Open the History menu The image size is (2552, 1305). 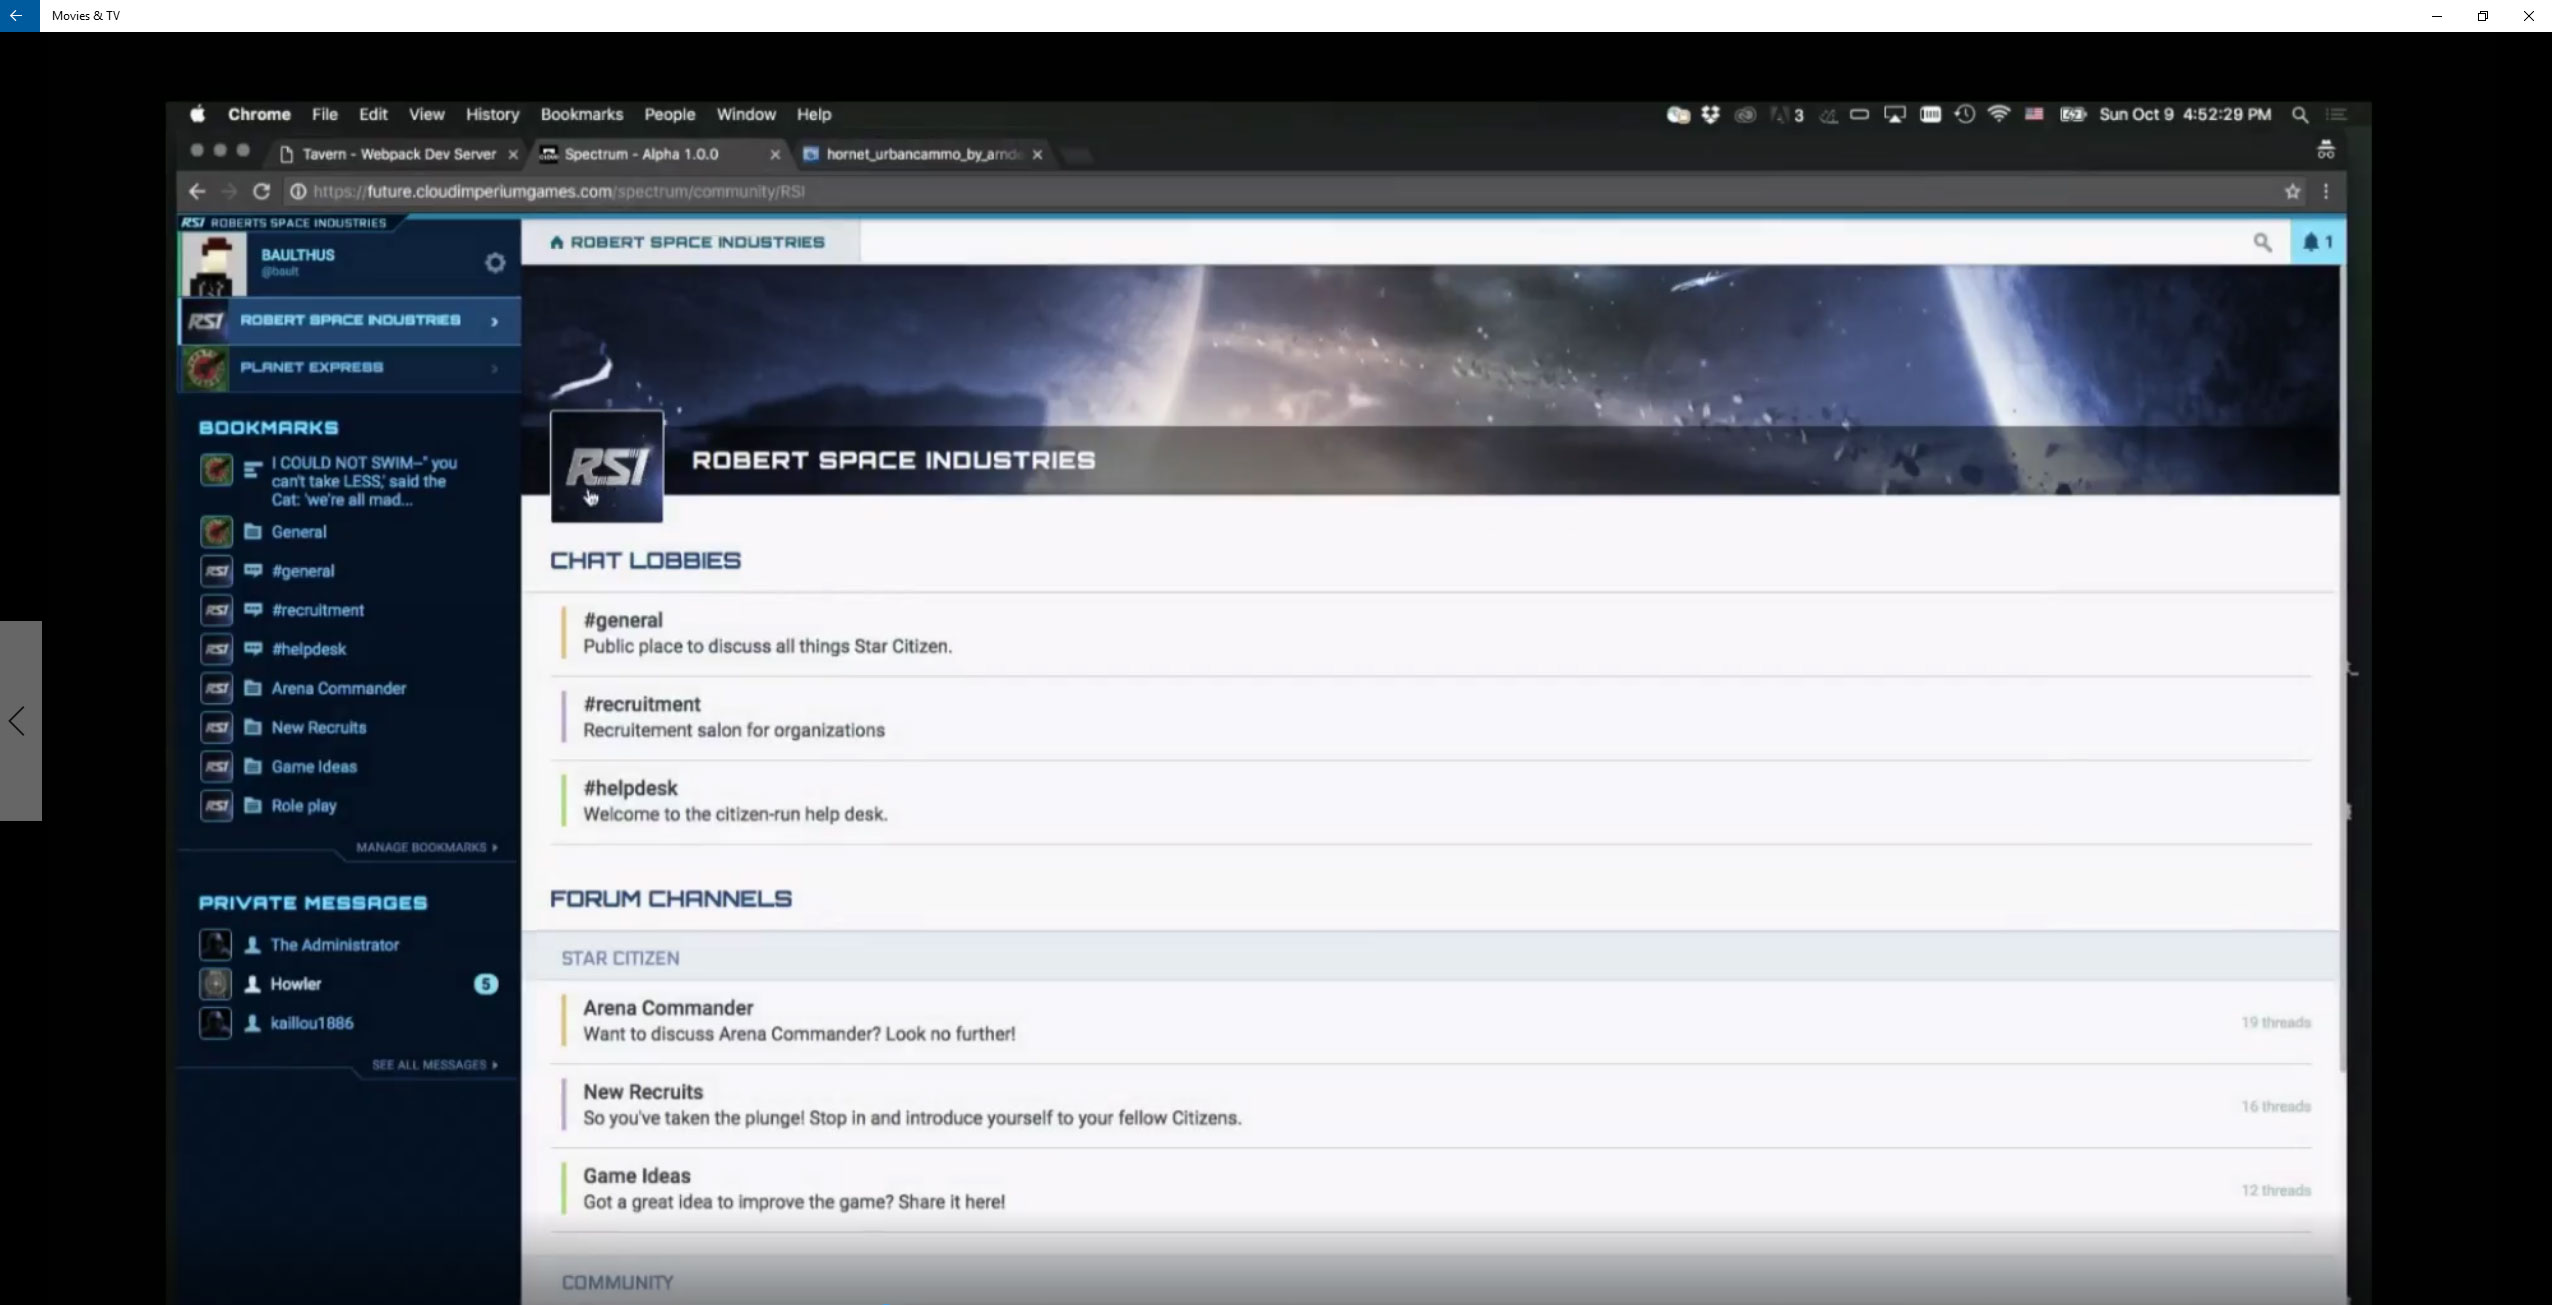492,114
